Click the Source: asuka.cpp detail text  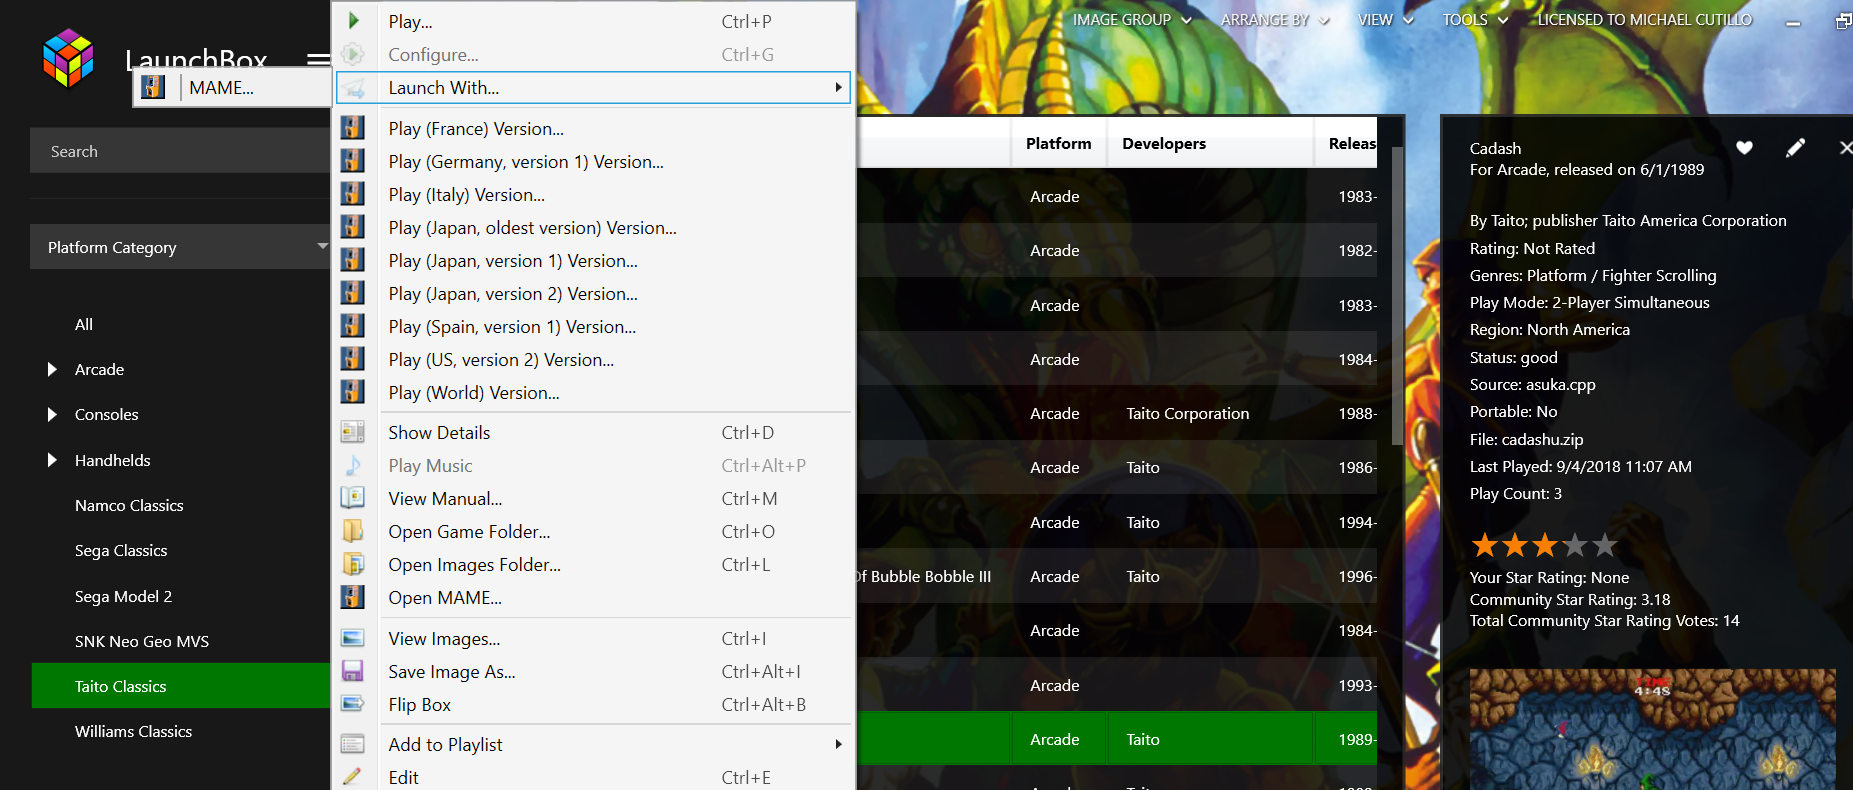[1532, 384]
